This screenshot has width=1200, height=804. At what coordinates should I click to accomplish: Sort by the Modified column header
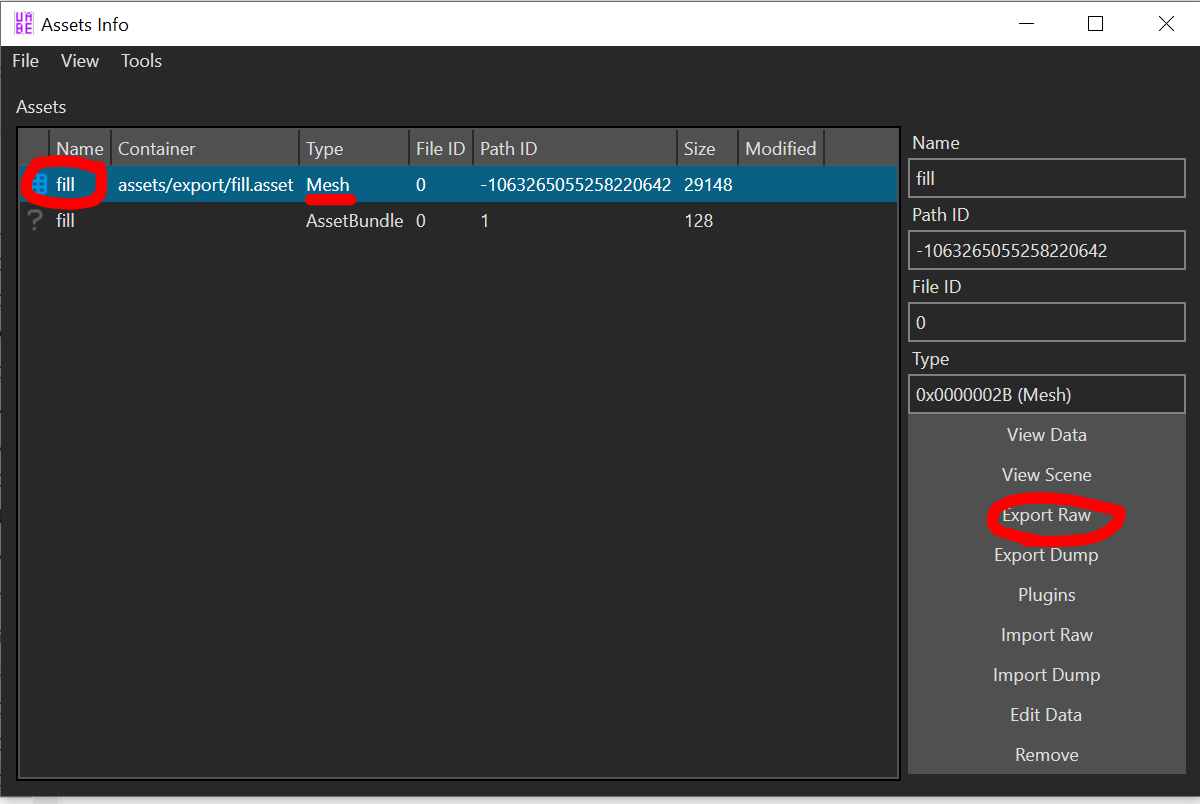(781, 149)
